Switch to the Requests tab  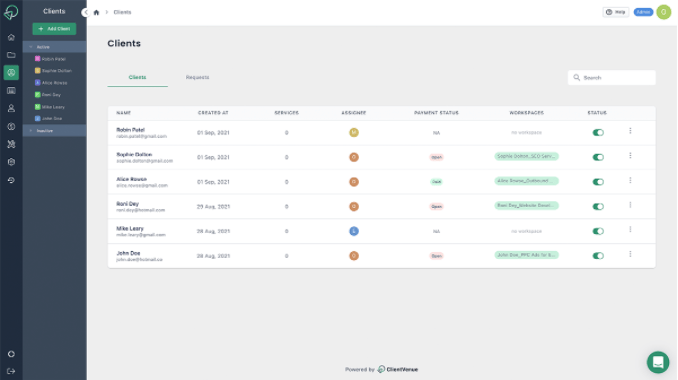[198, 77]
